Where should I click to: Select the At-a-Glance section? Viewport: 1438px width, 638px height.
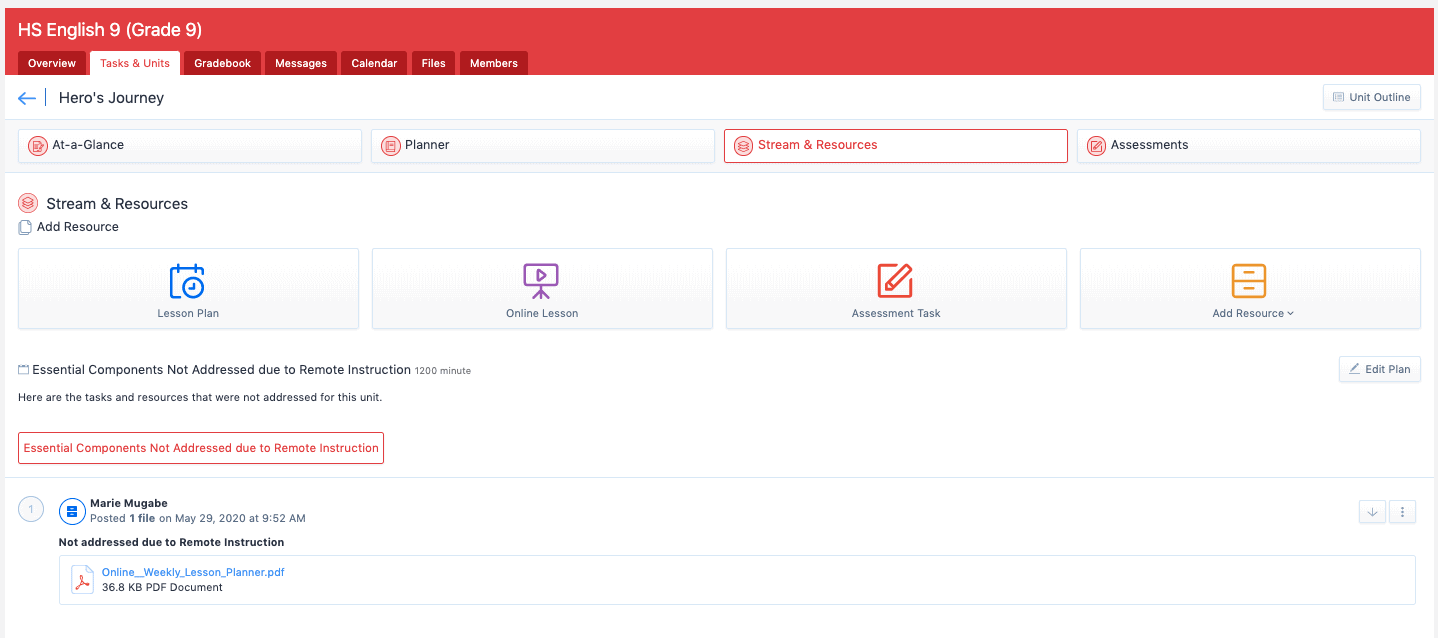(x=190, y=145)
